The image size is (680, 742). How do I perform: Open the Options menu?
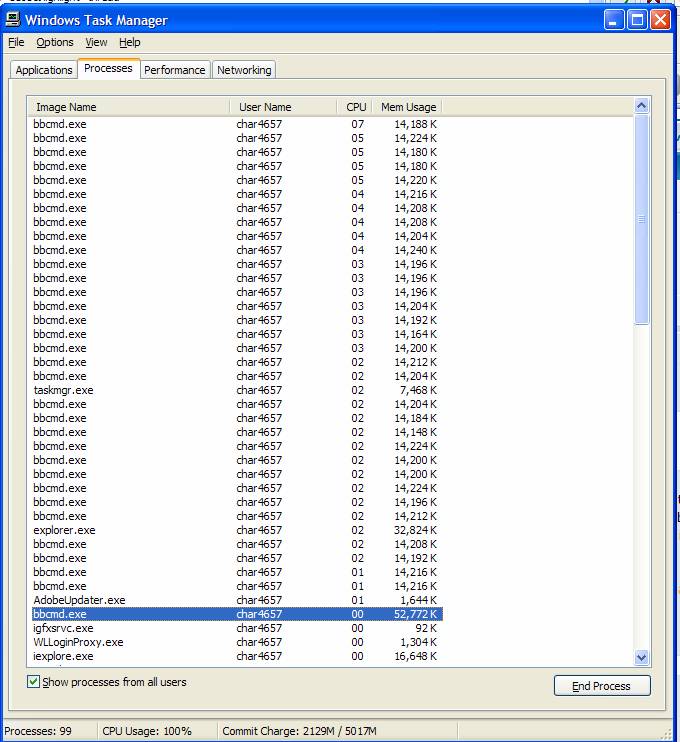pos(55,42)
